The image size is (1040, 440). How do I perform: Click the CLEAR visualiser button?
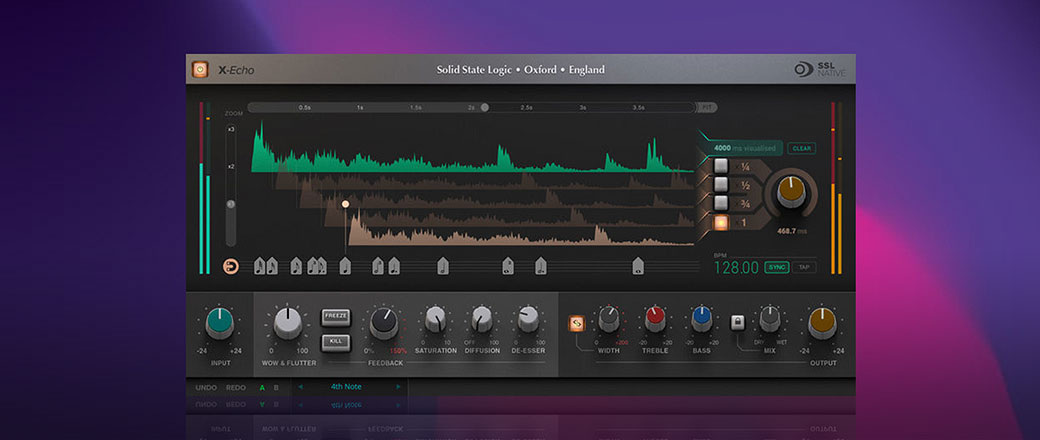tap(801, 149)
